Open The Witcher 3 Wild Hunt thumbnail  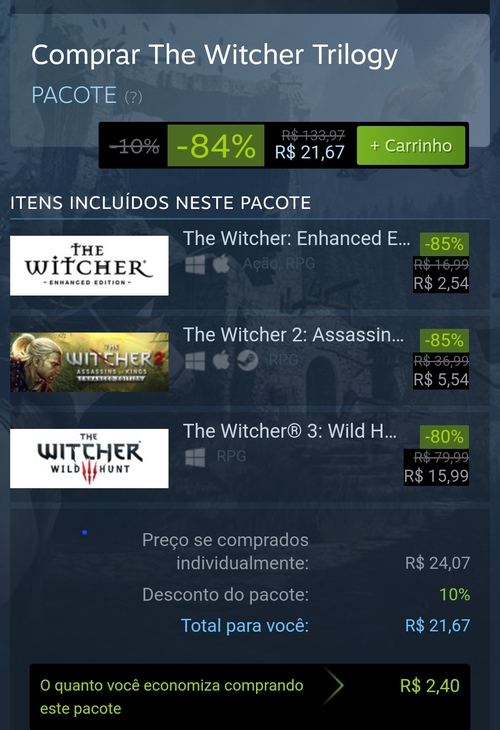click(89, 458)
